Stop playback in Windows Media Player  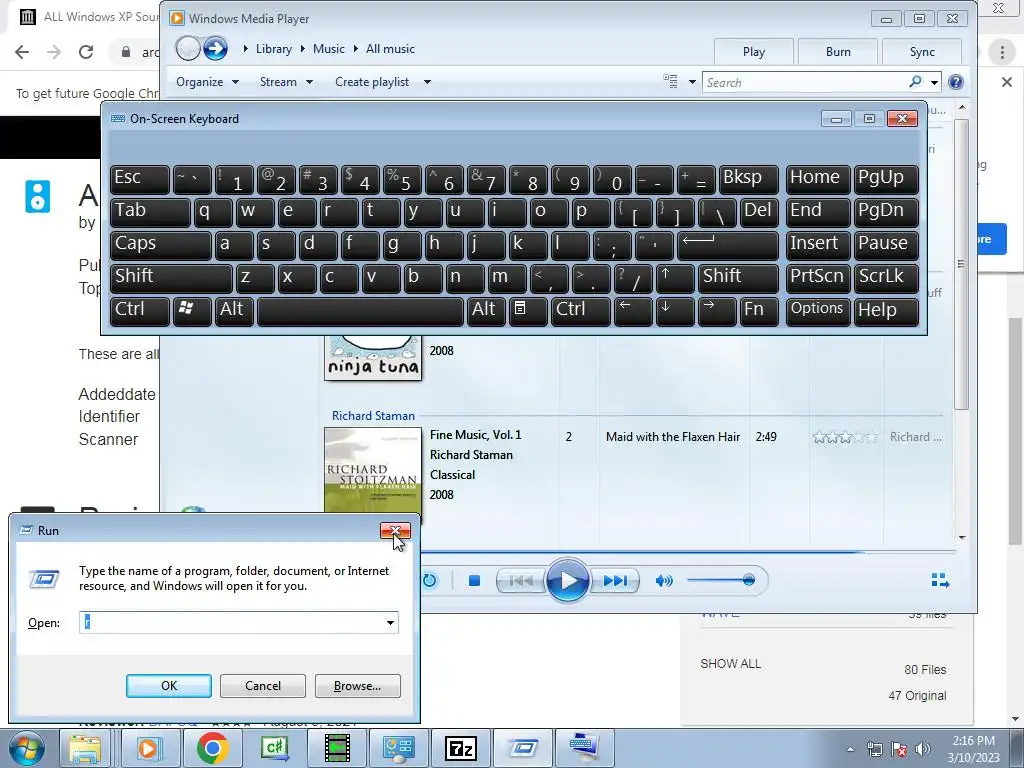[x=474, y=581]
